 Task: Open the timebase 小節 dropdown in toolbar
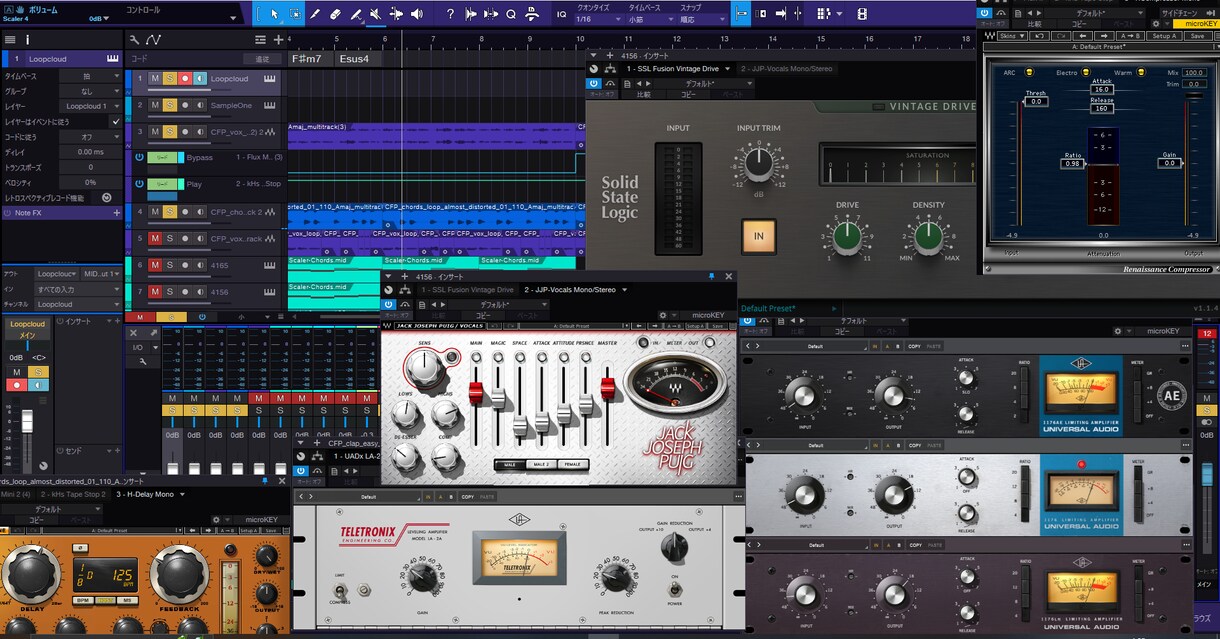[650, 19]
